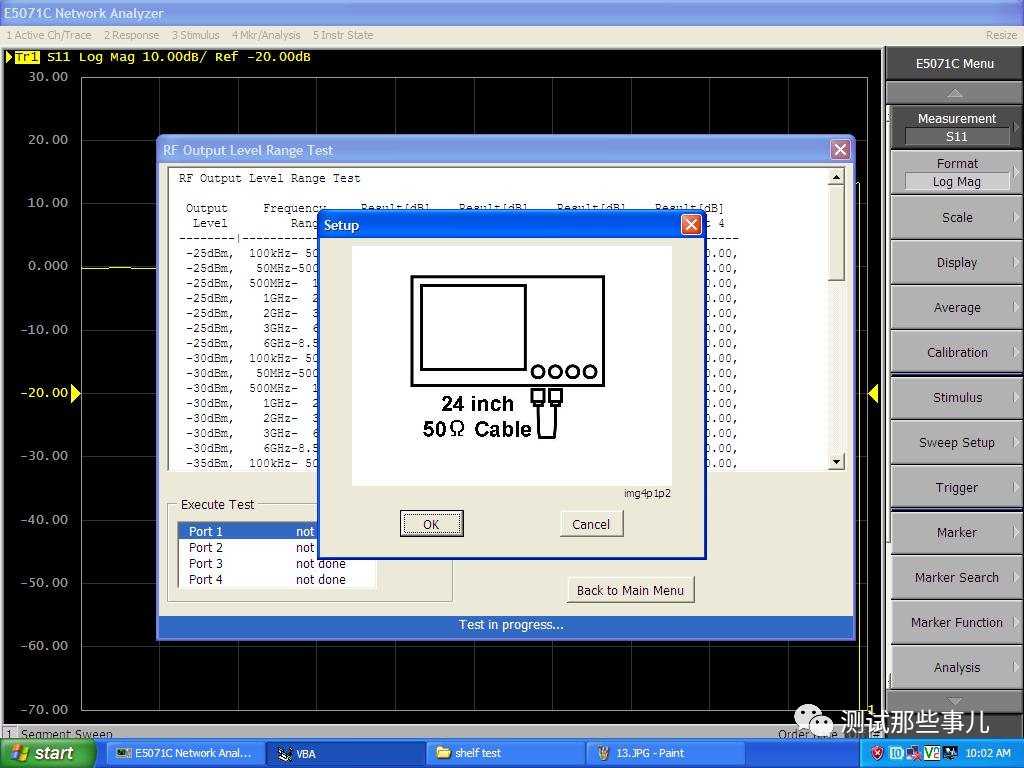This screenshot has width=1024, height=768.
Task: Open the 5 Instr State menu
Action: (343, 35)
